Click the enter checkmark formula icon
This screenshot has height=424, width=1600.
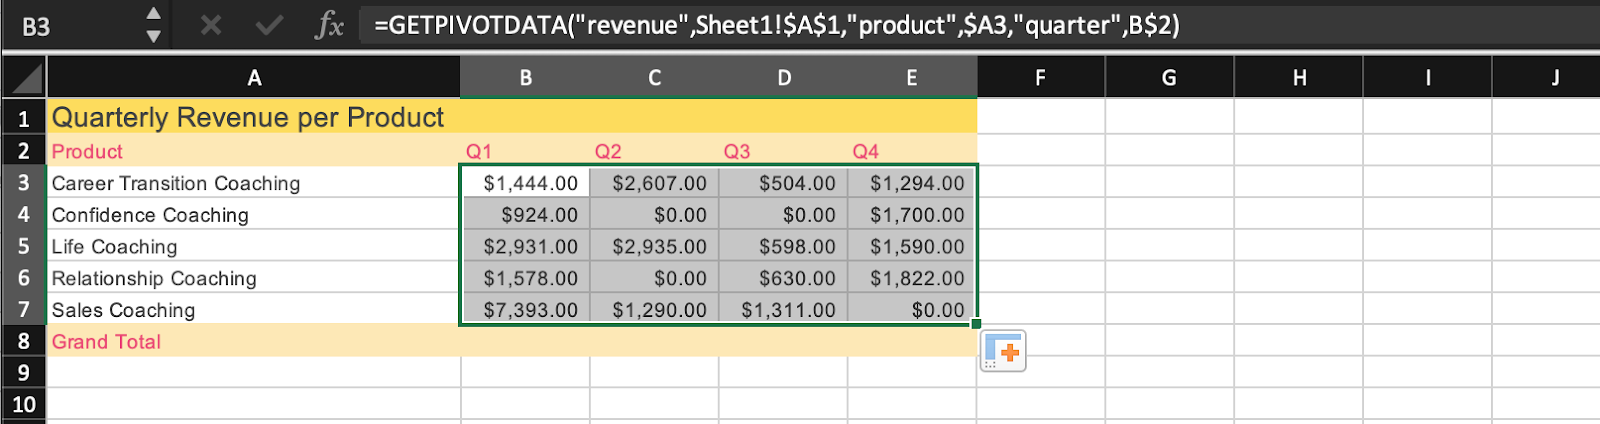[x=269, y=25]
